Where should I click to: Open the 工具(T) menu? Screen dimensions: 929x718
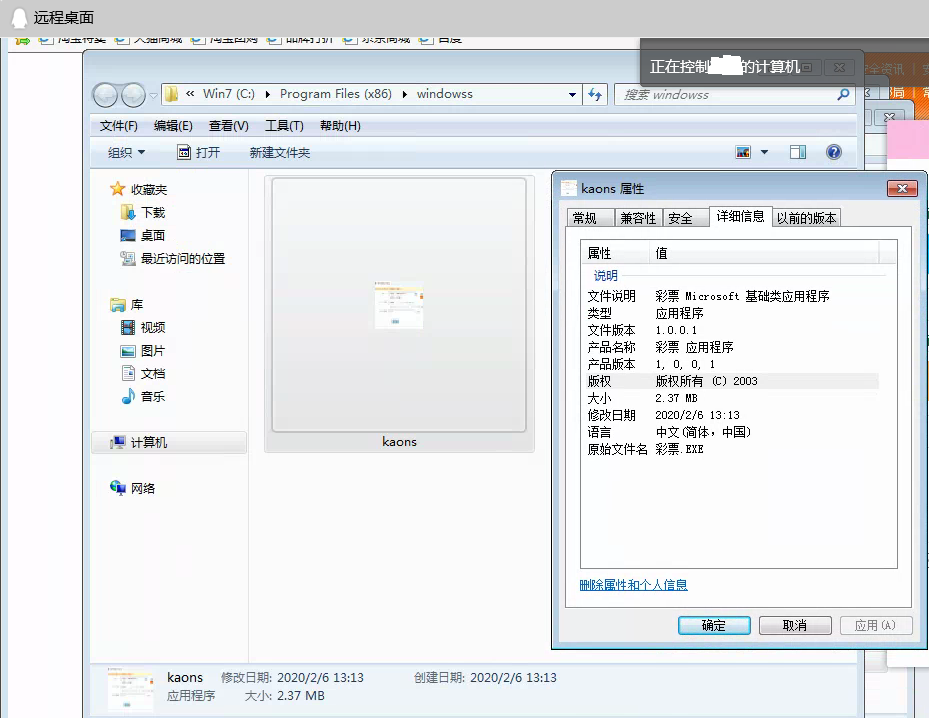284,125
